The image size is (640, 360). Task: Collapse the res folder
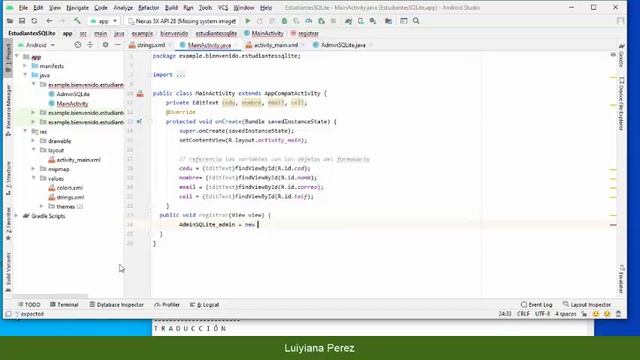[25, 131]
